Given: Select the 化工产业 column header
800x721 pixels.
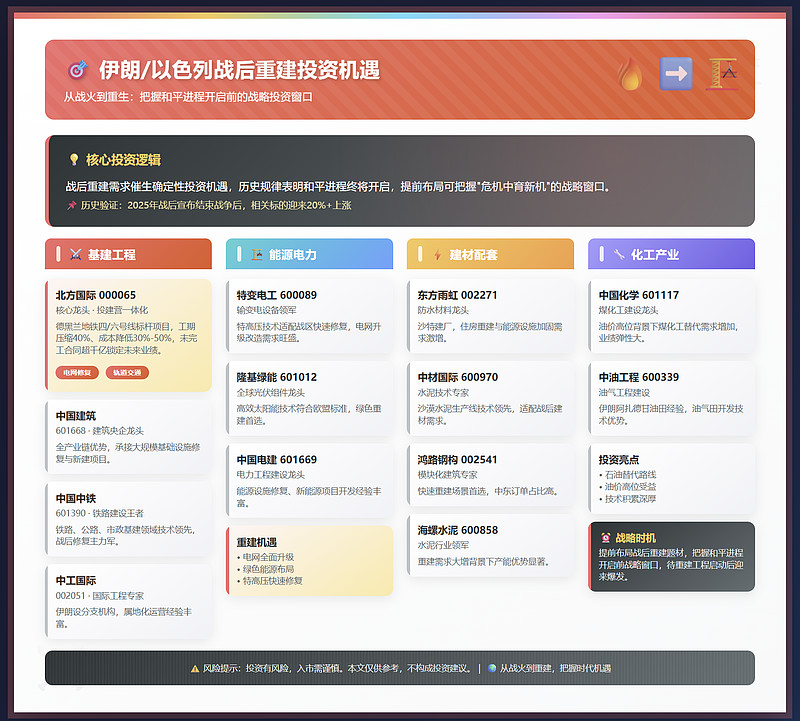Looking at the screenshot, I should [x=671, y=254].
